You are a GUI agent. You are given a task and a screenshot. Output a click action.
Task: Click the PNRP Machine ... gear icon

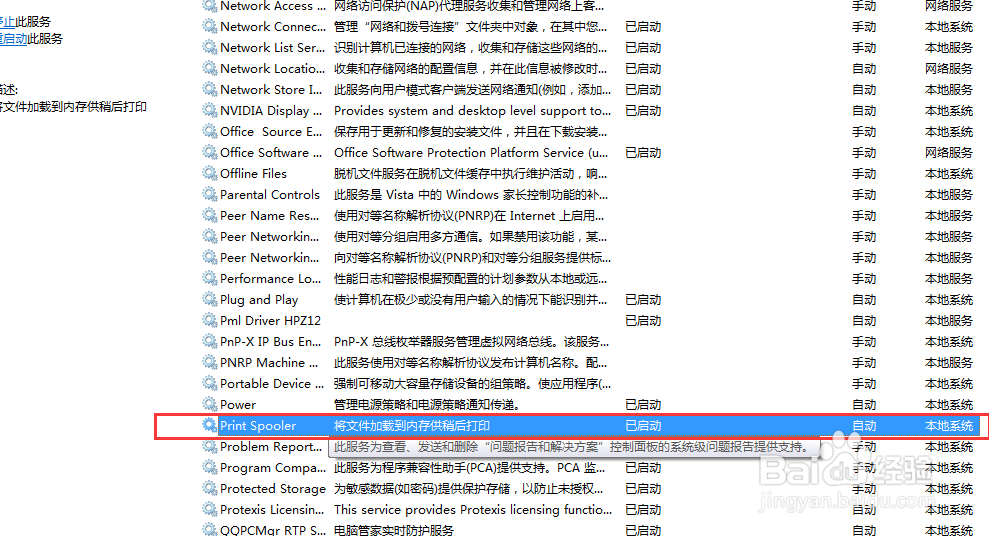point(209,362)
